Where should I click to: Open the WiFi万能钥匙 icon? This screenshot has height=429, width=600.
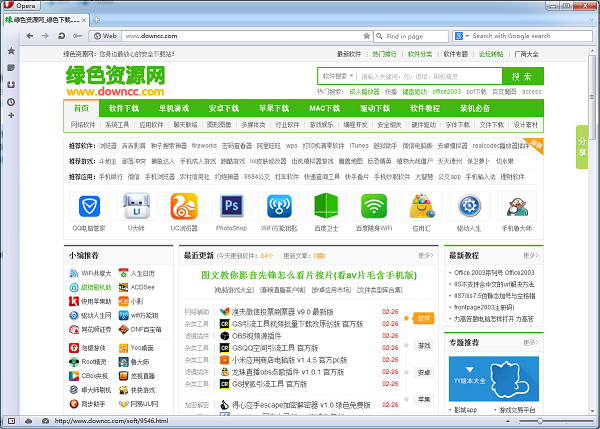point(279,206)
